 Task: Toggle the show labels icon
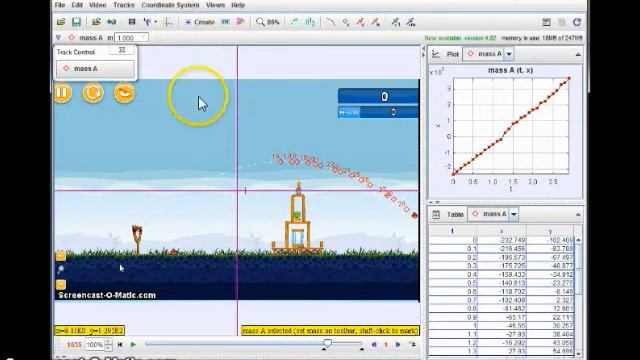click(310, 22)
